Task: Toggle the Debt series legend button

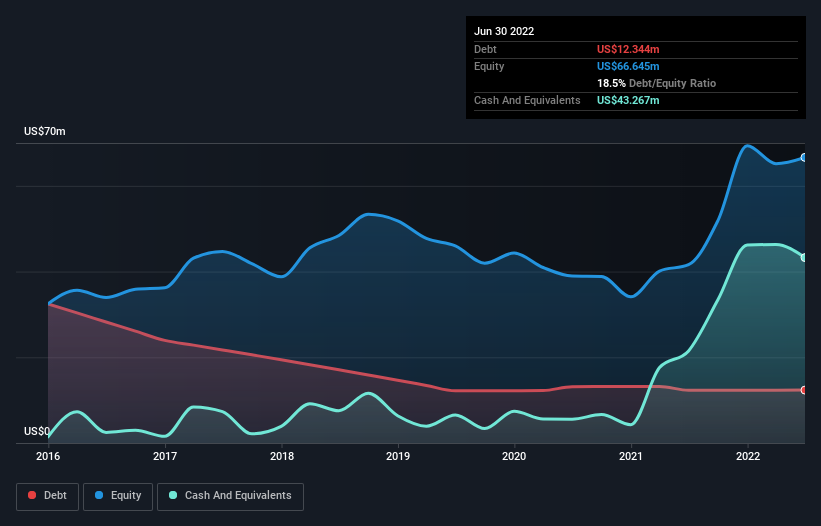Action: tap(48, 496)
